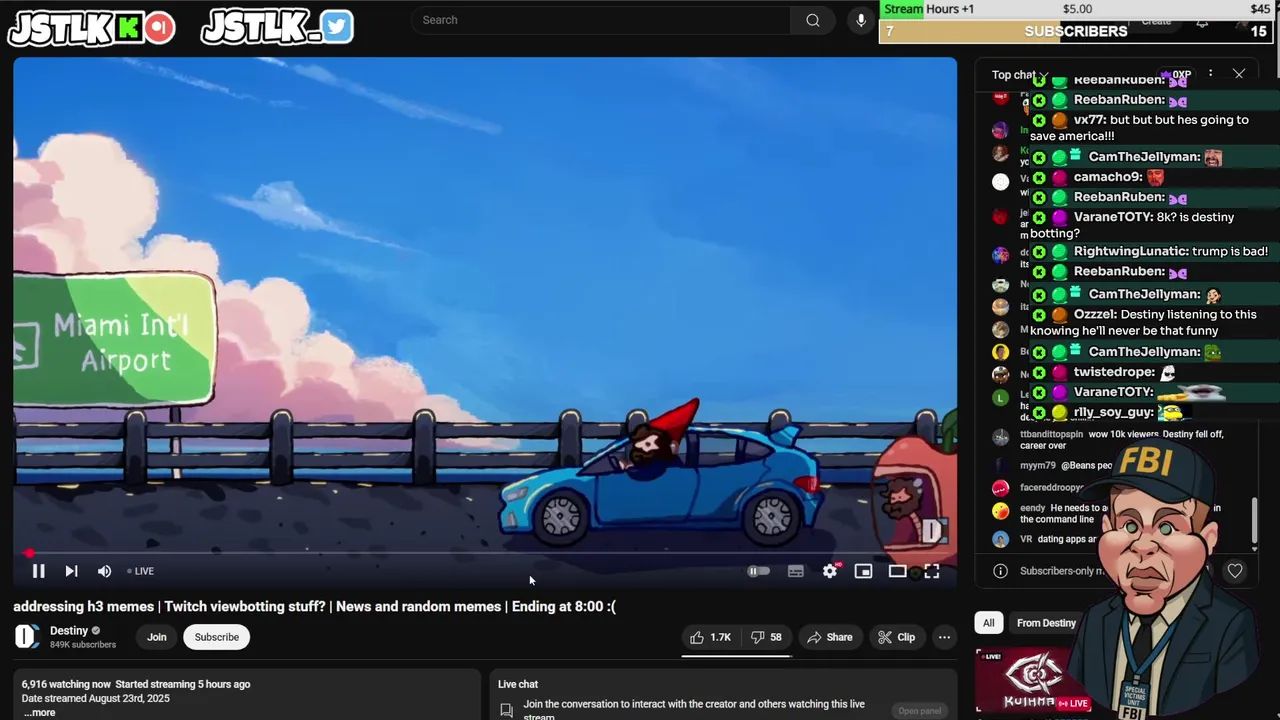Open the player settings gear
The image size is (1280, 720).
830,571
